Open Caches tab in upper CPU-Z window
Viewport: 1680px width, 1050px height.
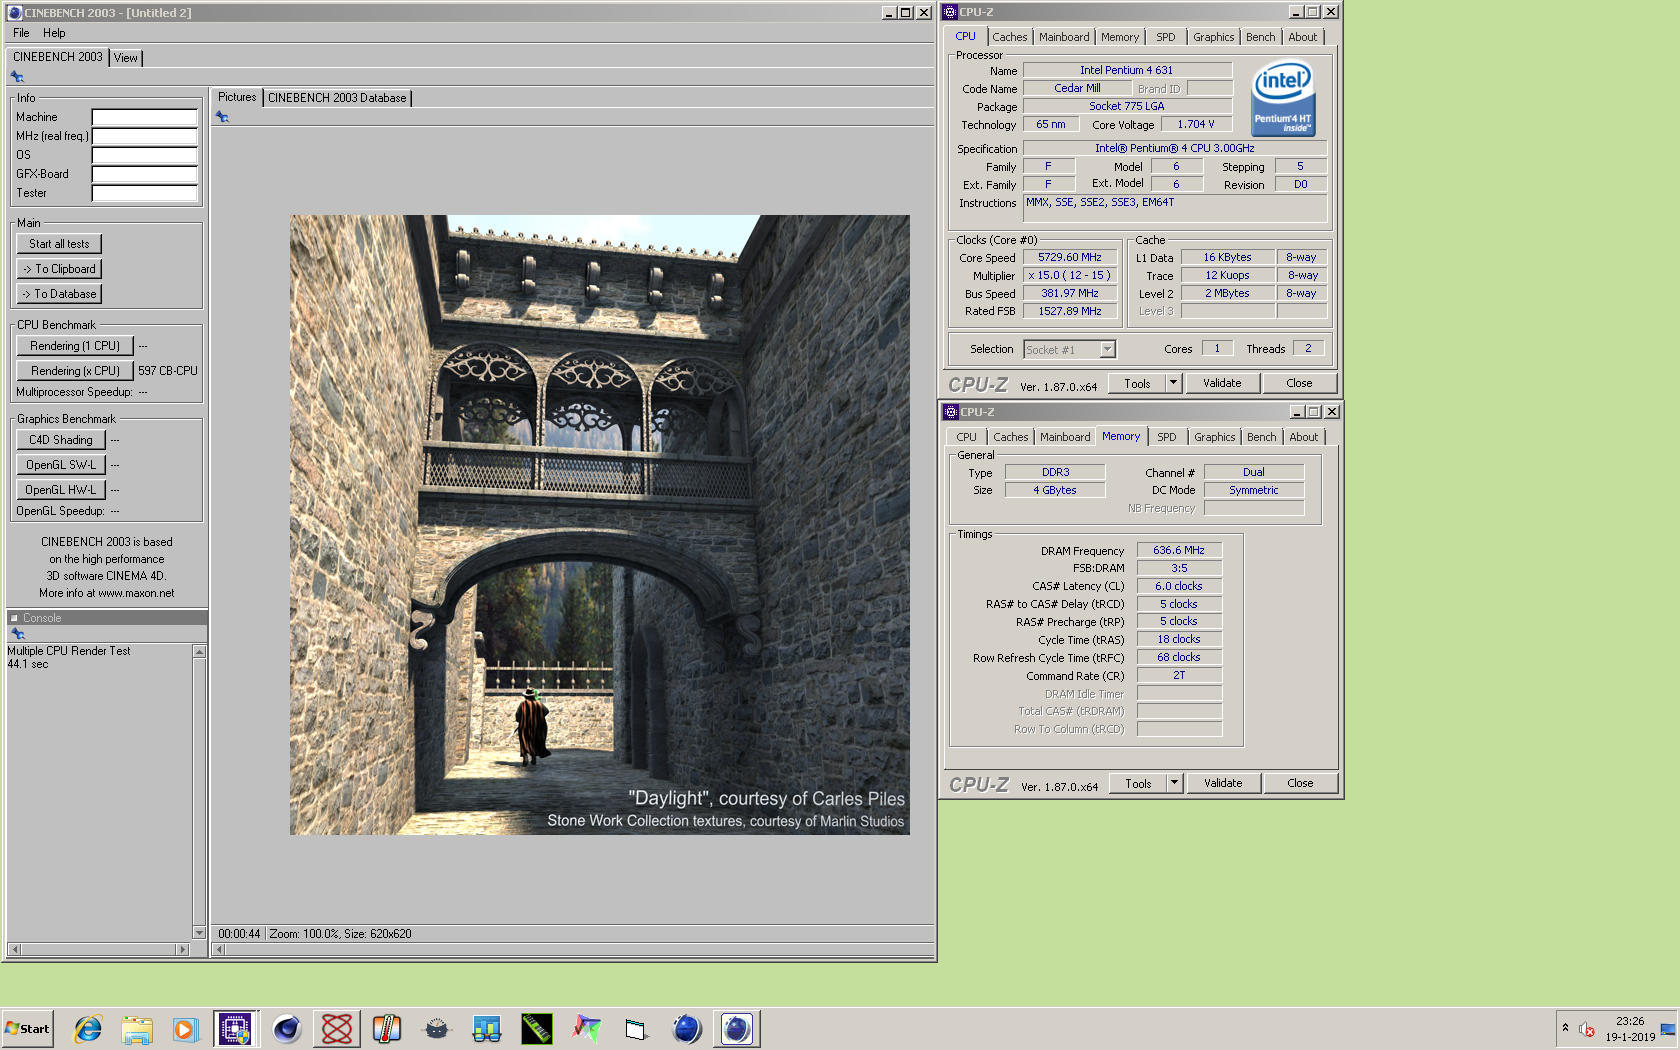point(1010,37)
